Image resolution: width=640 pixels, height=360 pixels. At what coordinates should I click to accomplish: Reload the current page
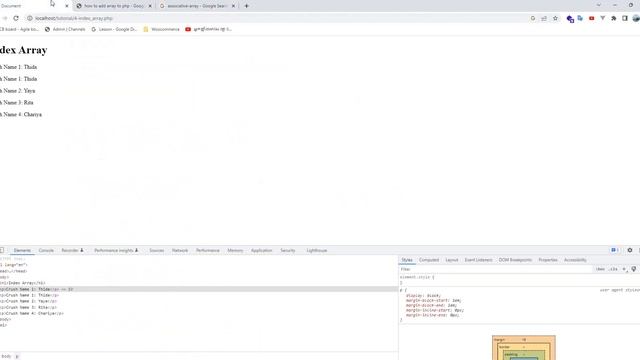[16, 18]
